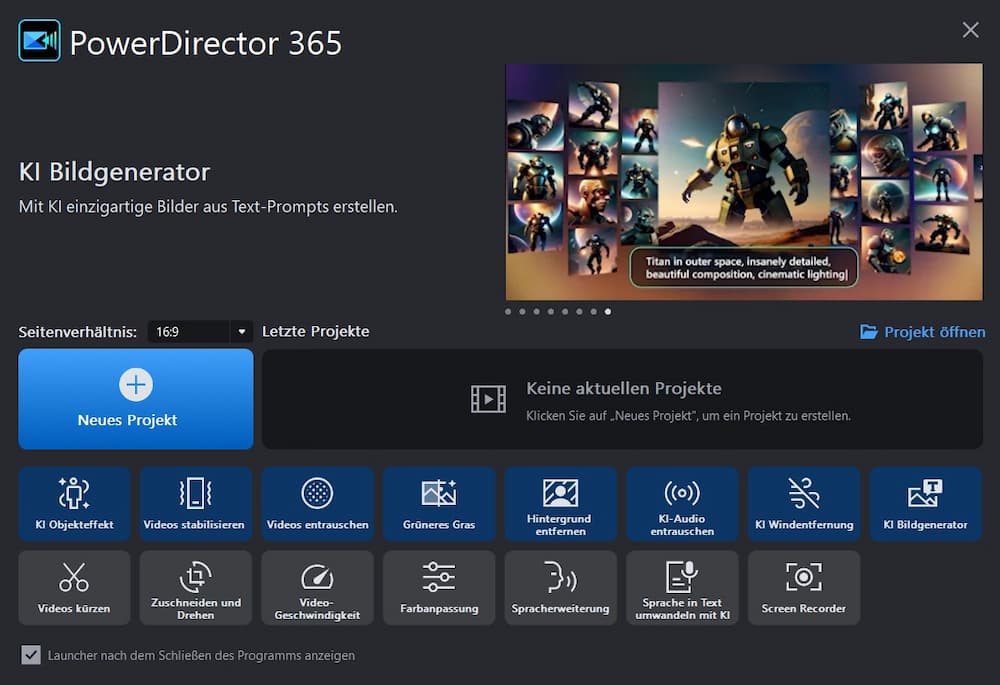
Task: Click the folder icon beside Projekt öffnen
Action: point(868,332)
